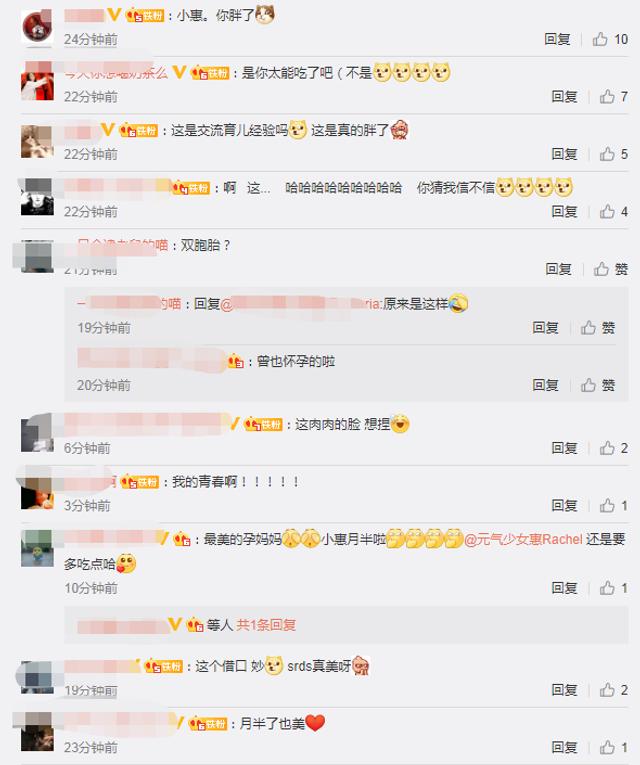The height and width of the screenshot is (765, 640).
Task: Open avatar of '小惠。你胖了' commenter
Action: (x=37, y=27)
